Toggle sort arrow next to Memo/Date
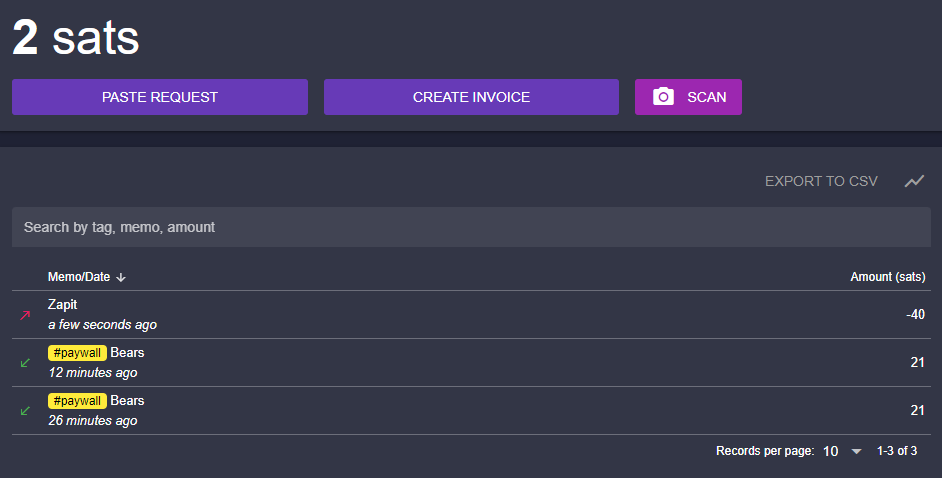This screenshot has height=478, width=942. coord(121,277)
